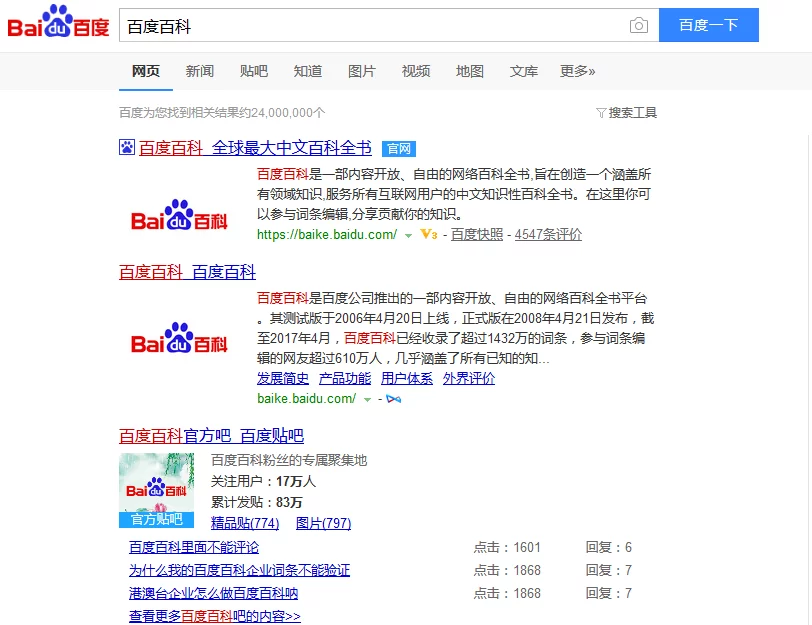Open image search via camera icon
Screen dimensions: 812x625
tap(638, 26)
